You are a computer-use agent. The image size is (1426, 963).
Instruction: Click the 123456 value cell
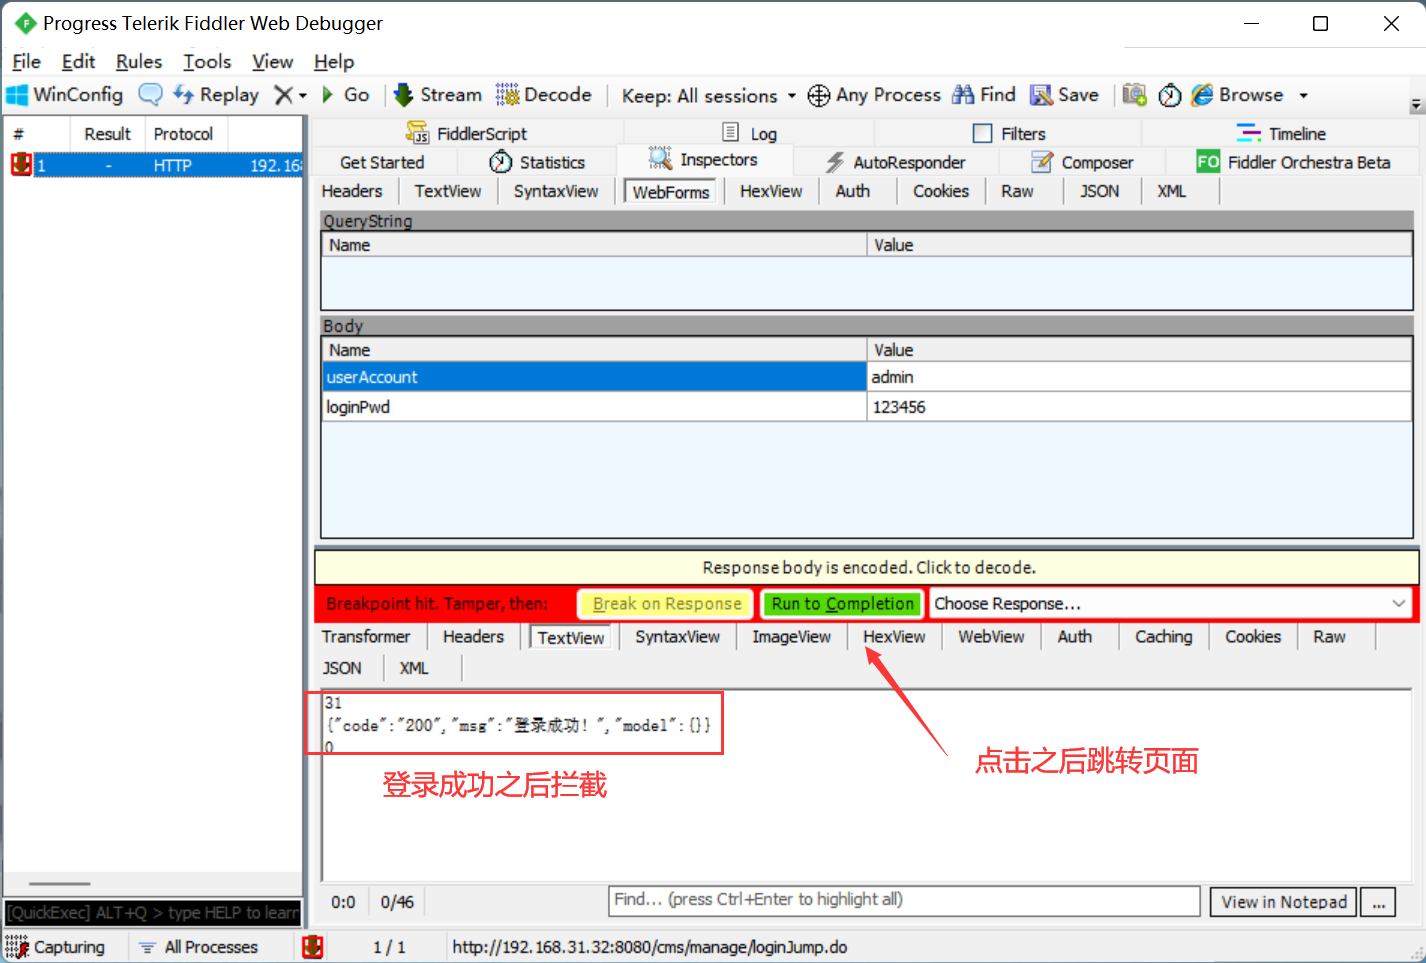(1139, 407)
